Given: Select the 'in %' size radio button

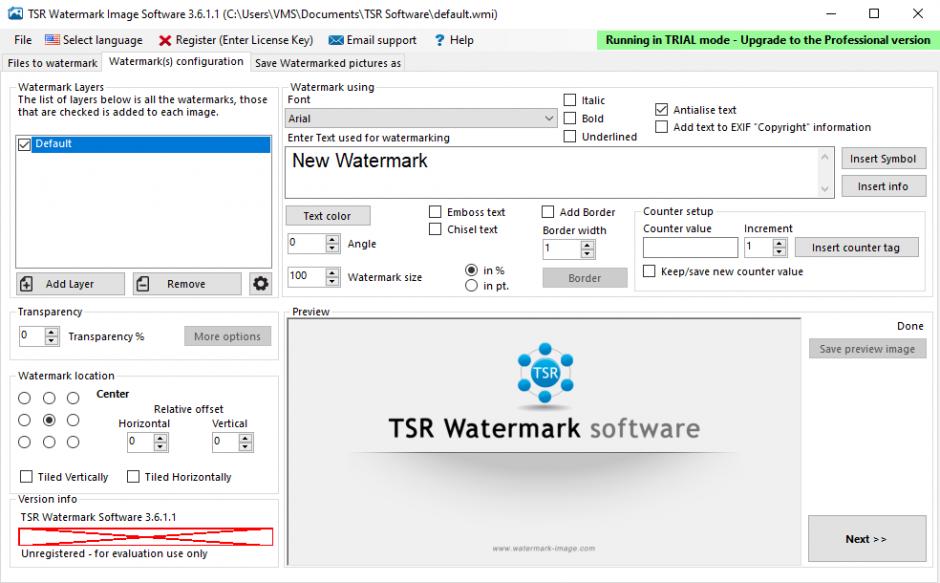Looking at the screenshot, I should [471, 271].
